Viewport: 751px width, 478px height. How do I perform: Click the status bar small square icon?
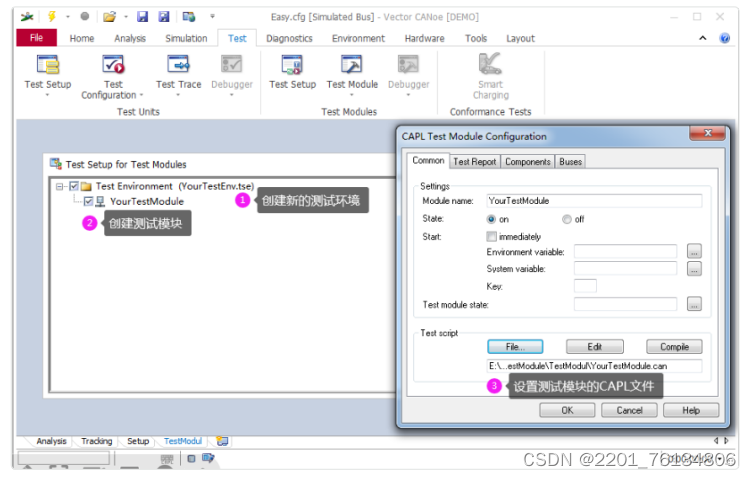pos(191,458)
